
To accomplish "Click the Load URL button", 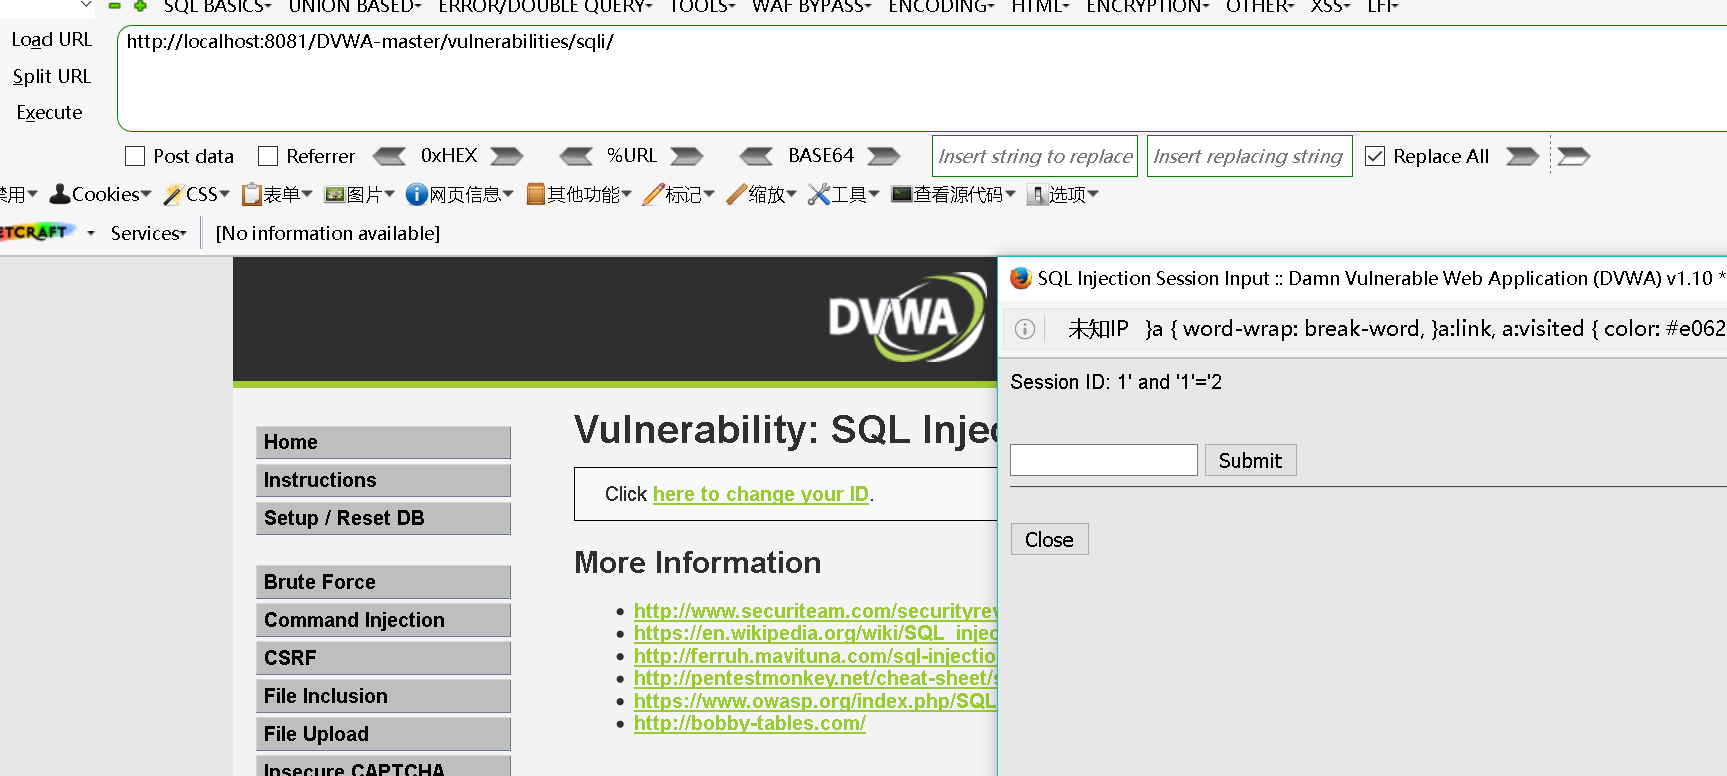I will (52, 40).
